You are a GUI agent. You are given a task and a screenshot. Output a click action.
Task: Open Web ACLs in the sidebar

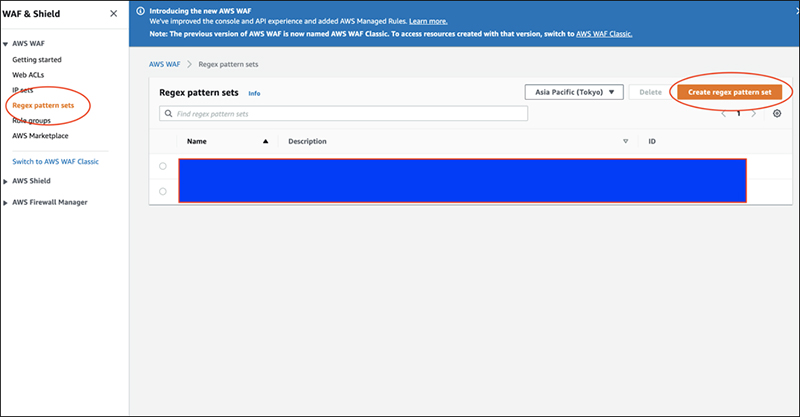28,75
